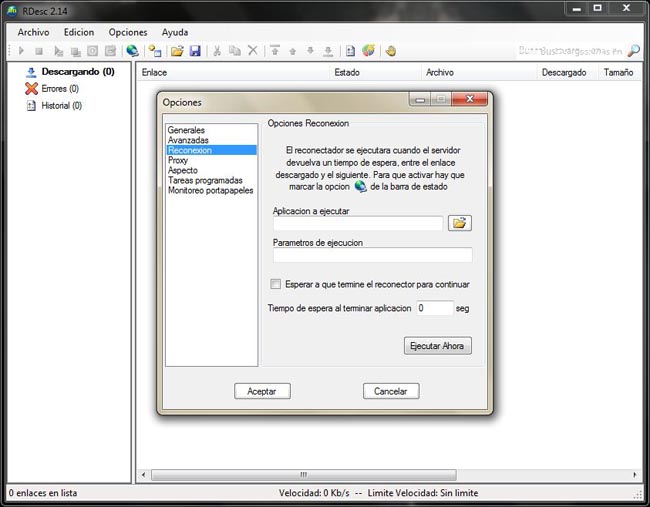650x507 pixels.
Task: Click the red X Errores icon in sidebar
Action: (x=31, y=89)
